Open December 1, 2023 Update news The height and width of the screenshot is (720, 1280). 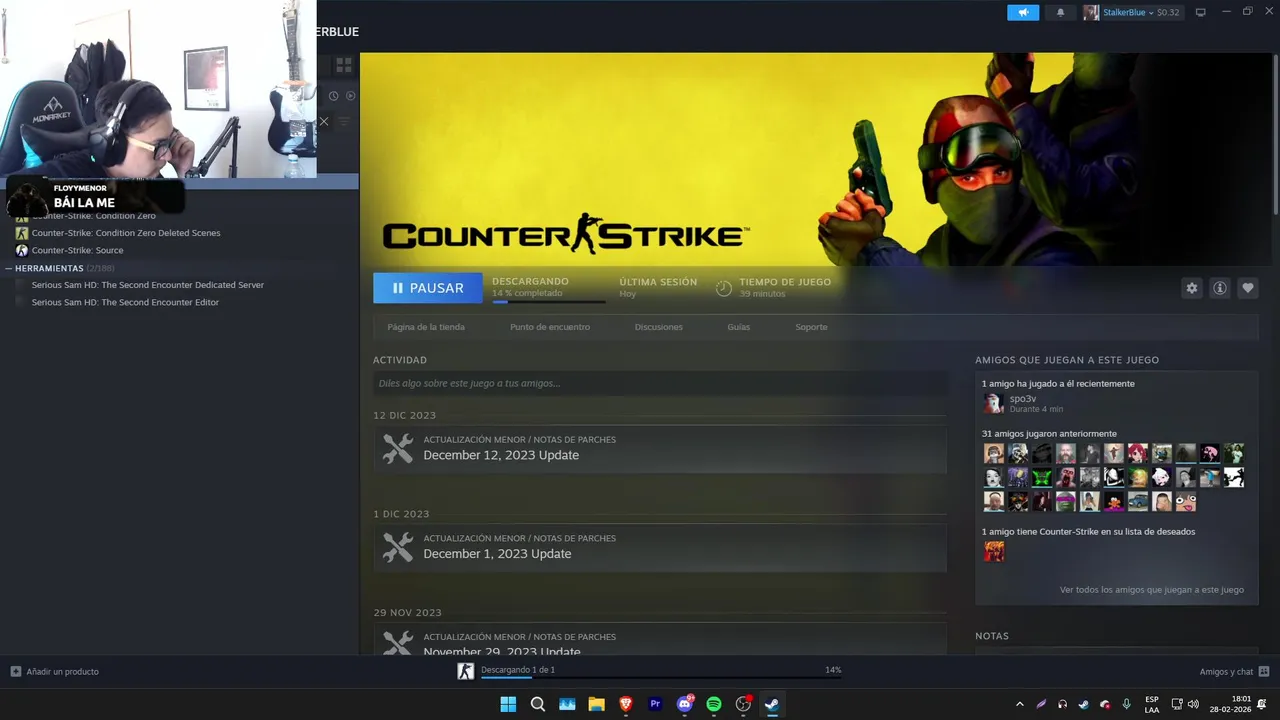660,547
